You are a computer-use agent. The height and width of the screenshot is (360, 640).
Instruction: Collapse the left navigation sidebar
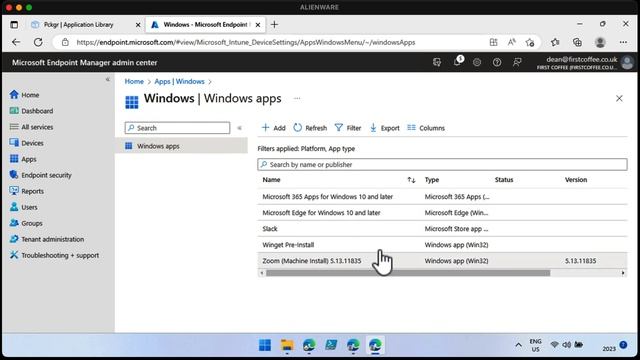[x=108, y=79]
